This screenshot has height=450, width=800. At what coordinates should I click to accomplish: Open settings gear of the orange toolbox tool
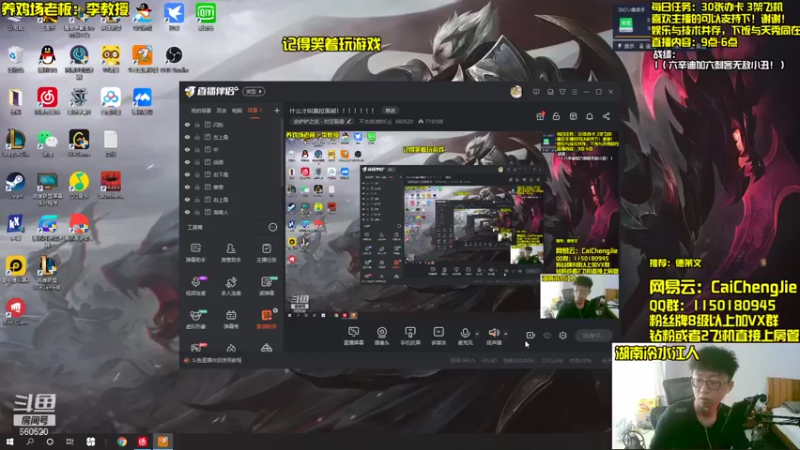(x=276, y=310)
